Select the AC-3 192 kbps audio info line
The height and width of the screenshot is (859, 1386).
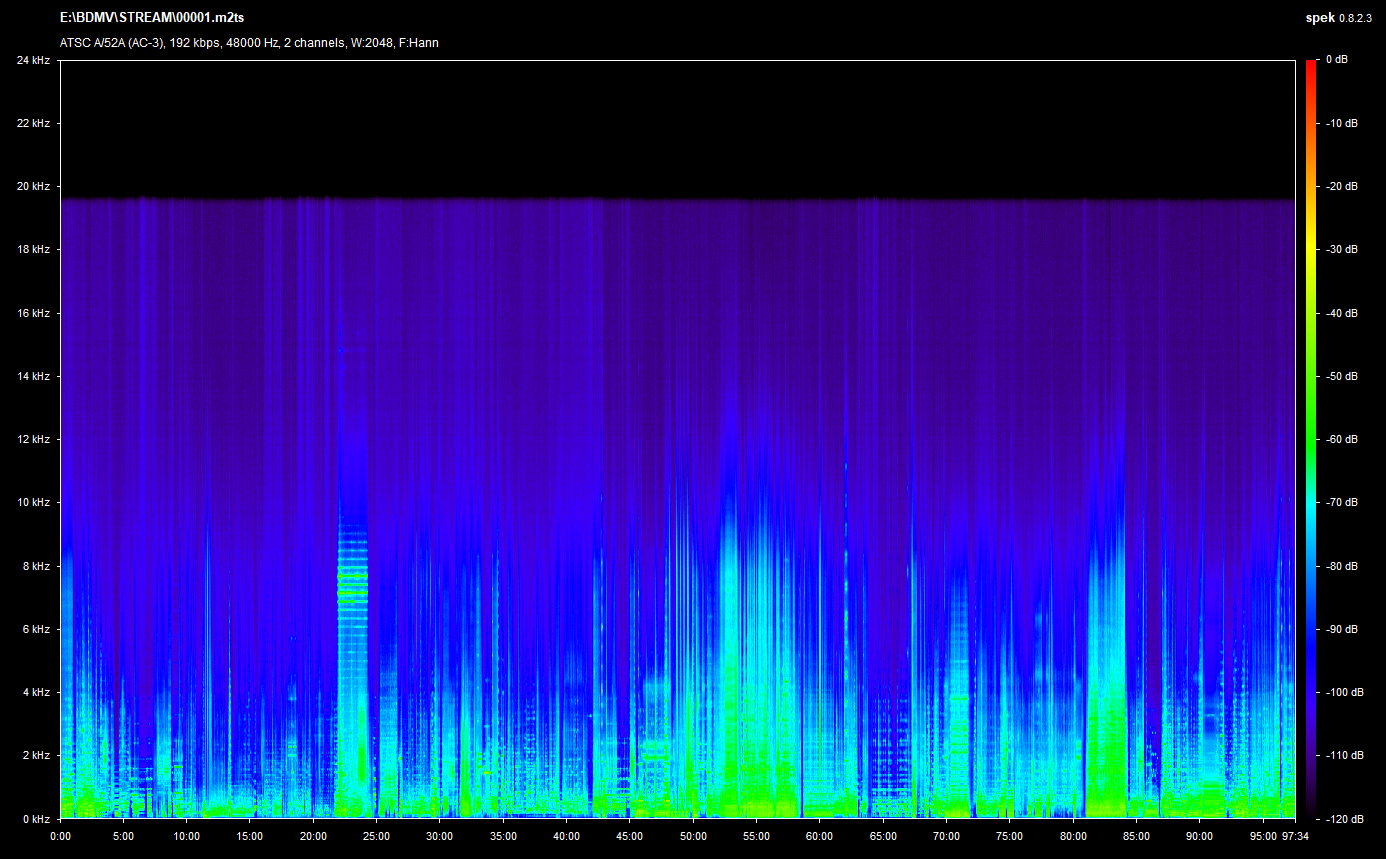pos(249,43)
